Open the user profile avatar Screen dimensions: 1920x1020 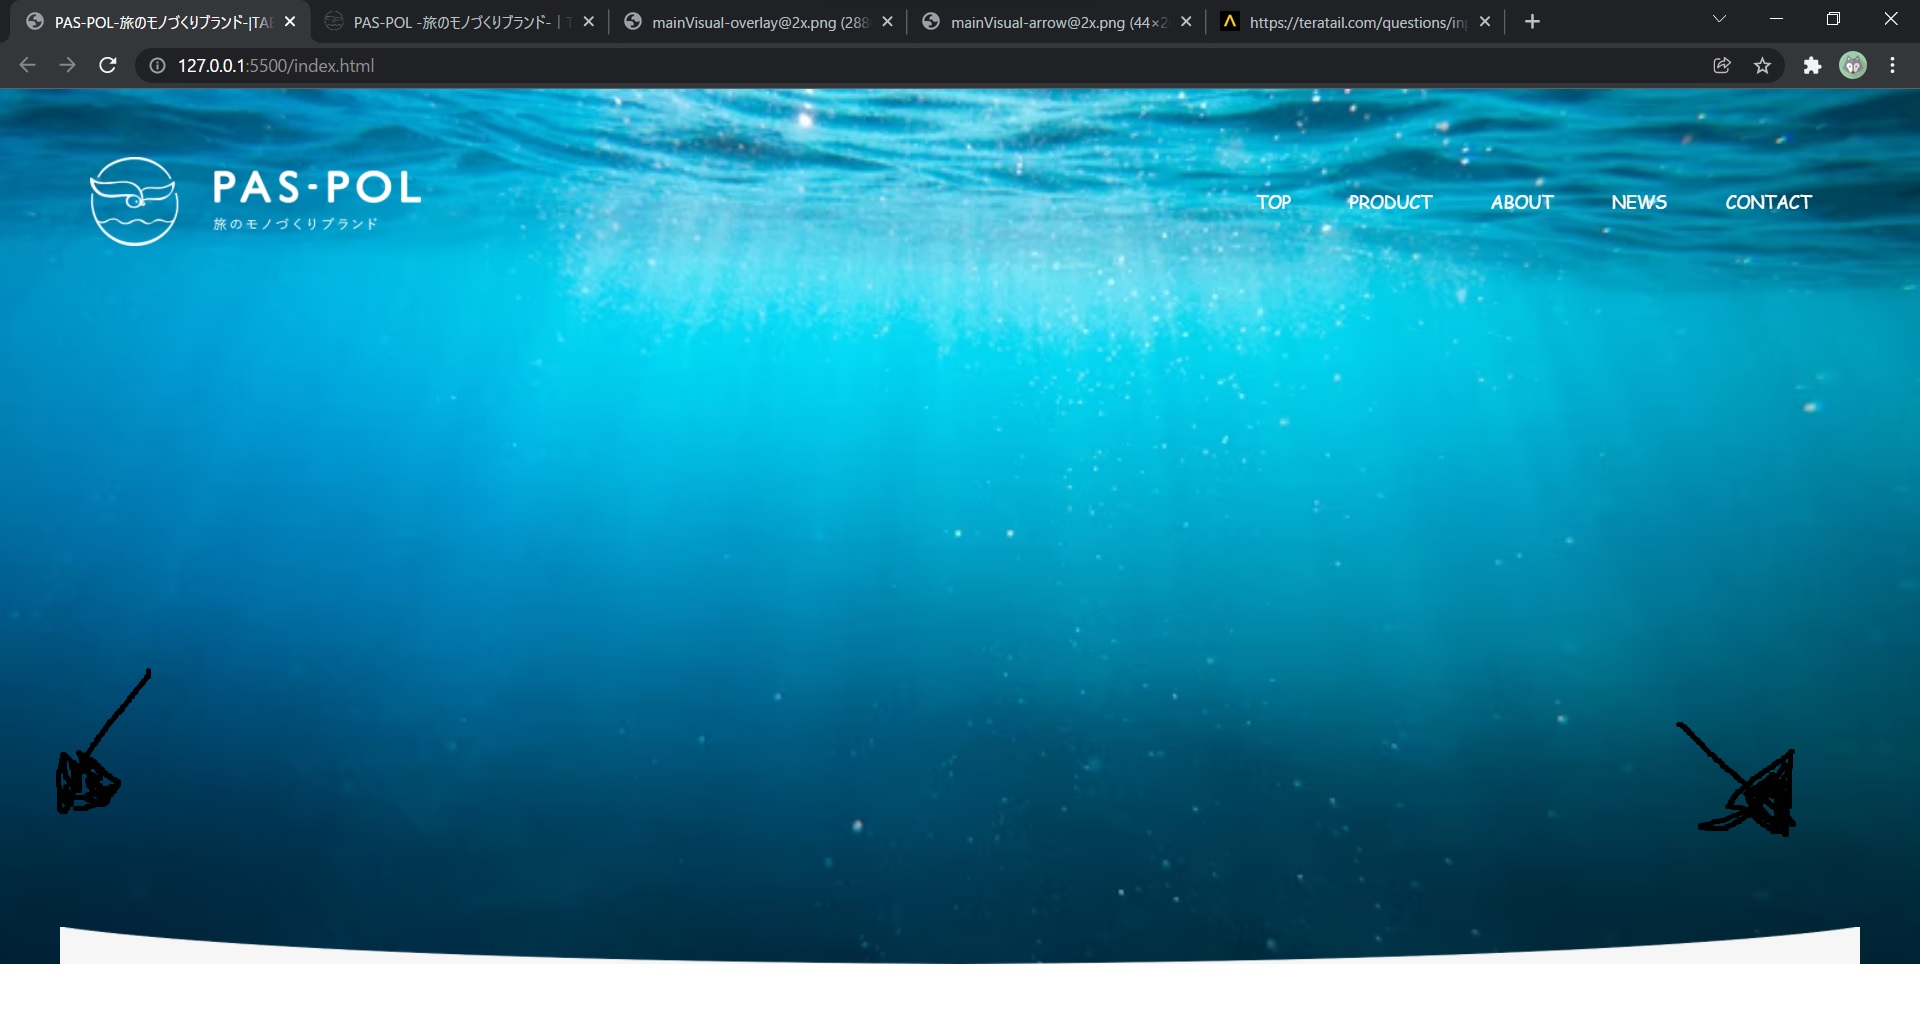click(x=1853, y=65)
